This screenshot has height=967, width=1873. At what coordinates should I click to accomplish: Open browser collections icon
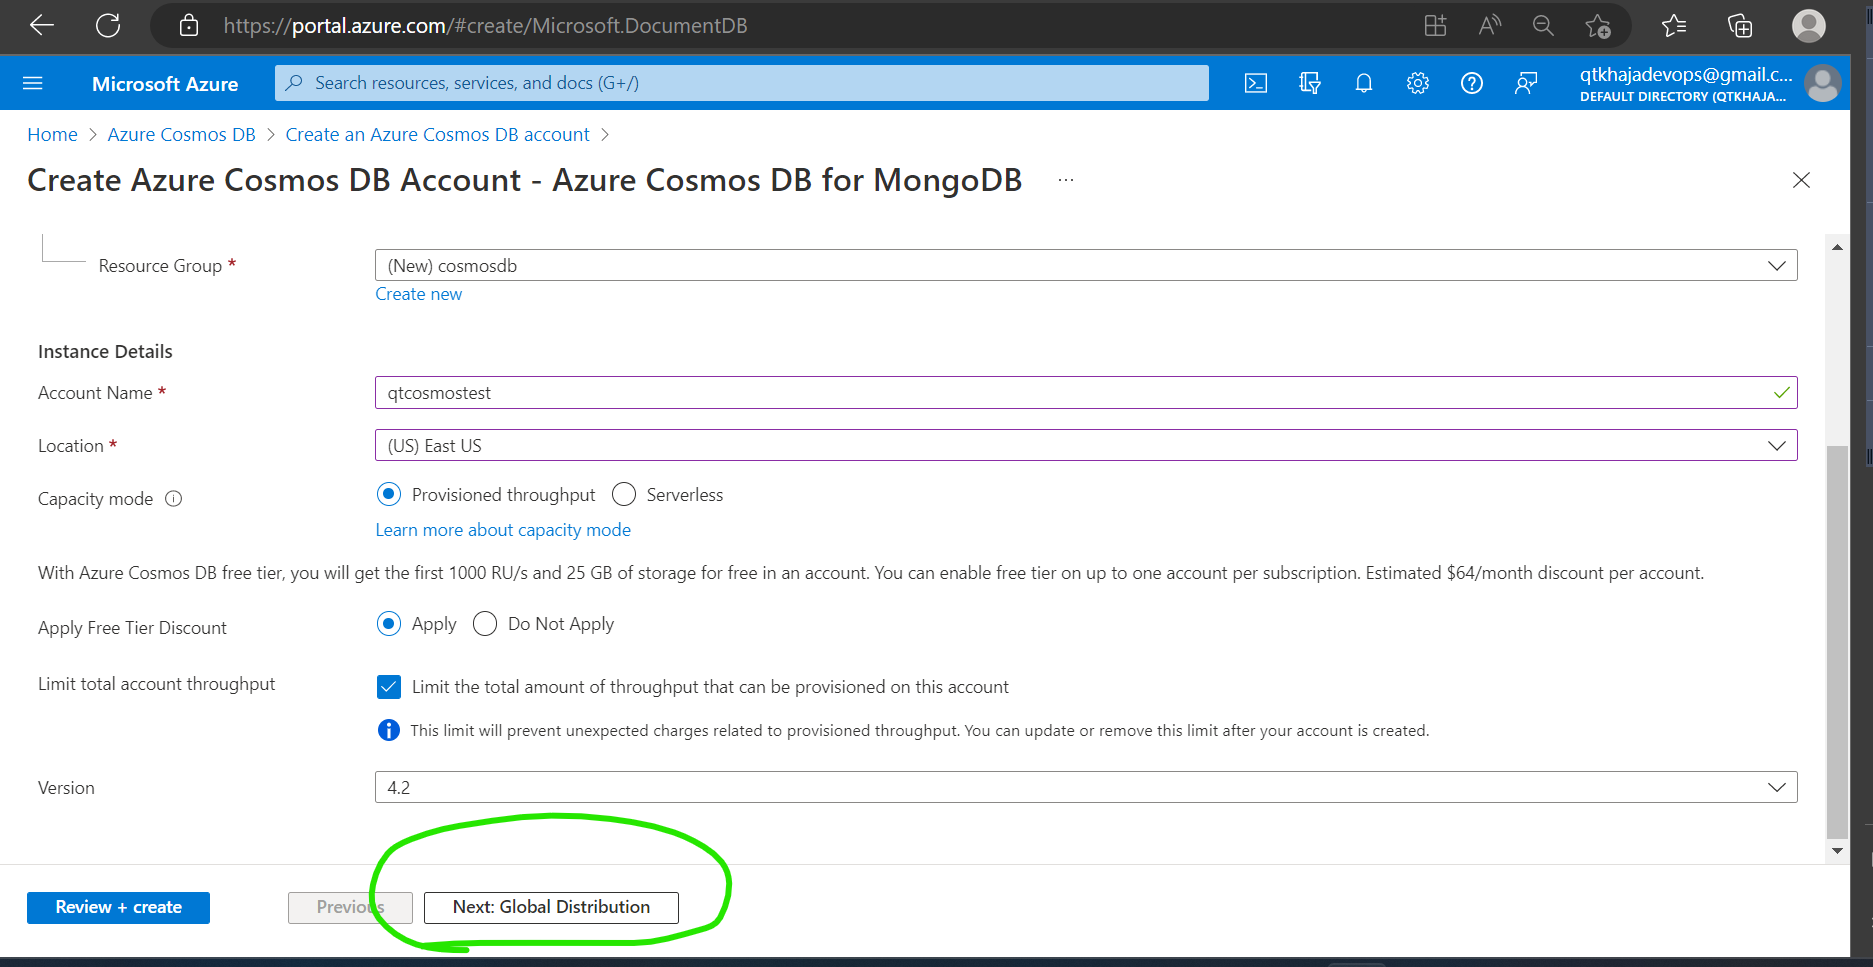pos(1740,26)
